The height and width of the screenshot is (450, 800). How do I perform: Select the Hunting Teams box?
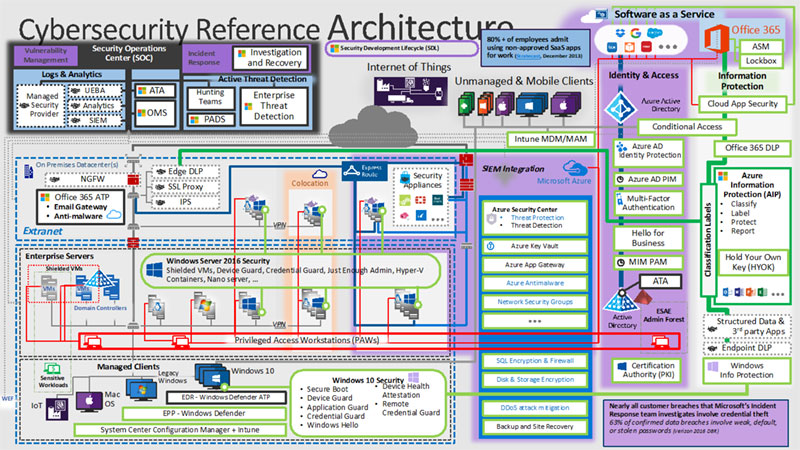(210, 97)
